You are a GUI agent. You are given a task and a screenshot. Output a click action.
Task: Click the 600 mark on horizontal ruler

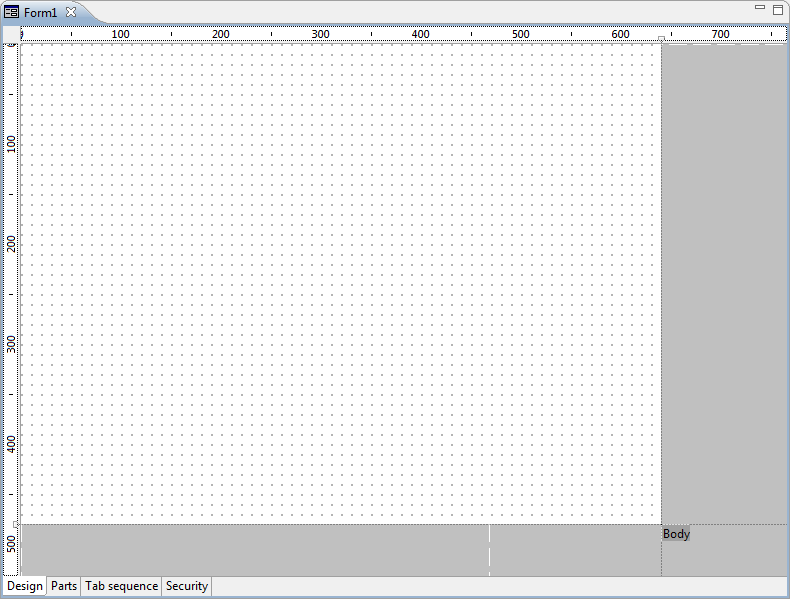point(620,34)
